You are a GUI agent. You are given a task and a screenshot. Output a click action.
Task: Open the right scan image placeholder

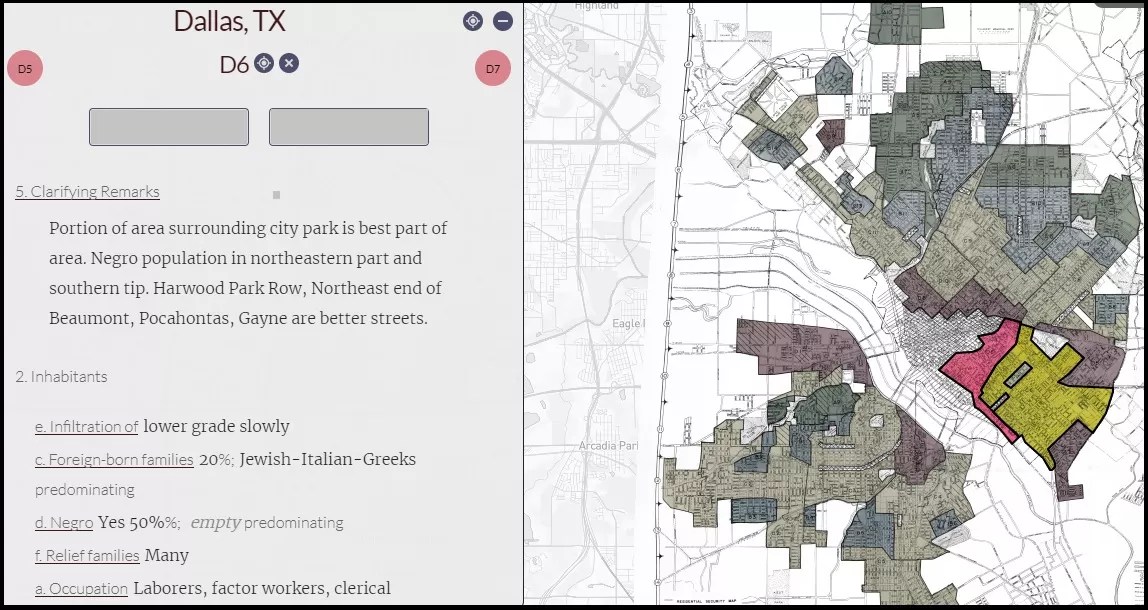coord(348,126)
